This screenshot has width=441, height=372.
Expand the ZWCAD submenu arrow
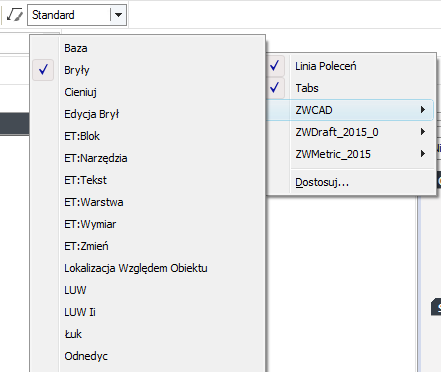tap(423, 110)
